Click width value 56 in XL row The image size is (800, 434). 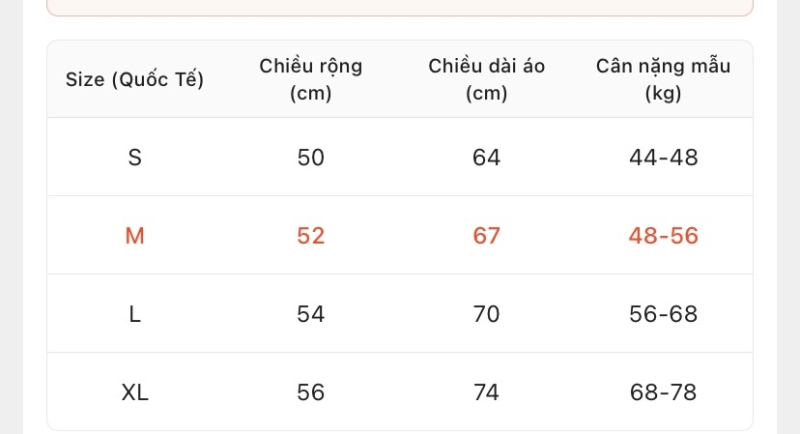coord(311,392)
